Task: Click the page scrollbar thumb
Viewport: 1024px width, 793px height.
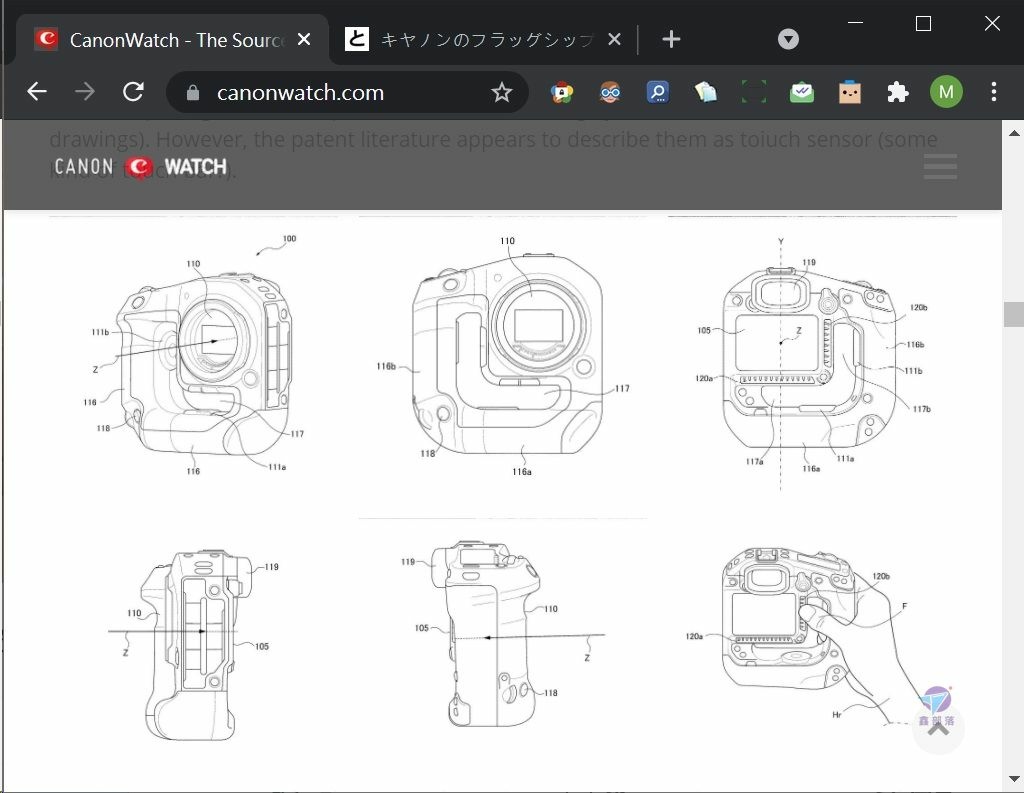Action: click(1014, 314)
